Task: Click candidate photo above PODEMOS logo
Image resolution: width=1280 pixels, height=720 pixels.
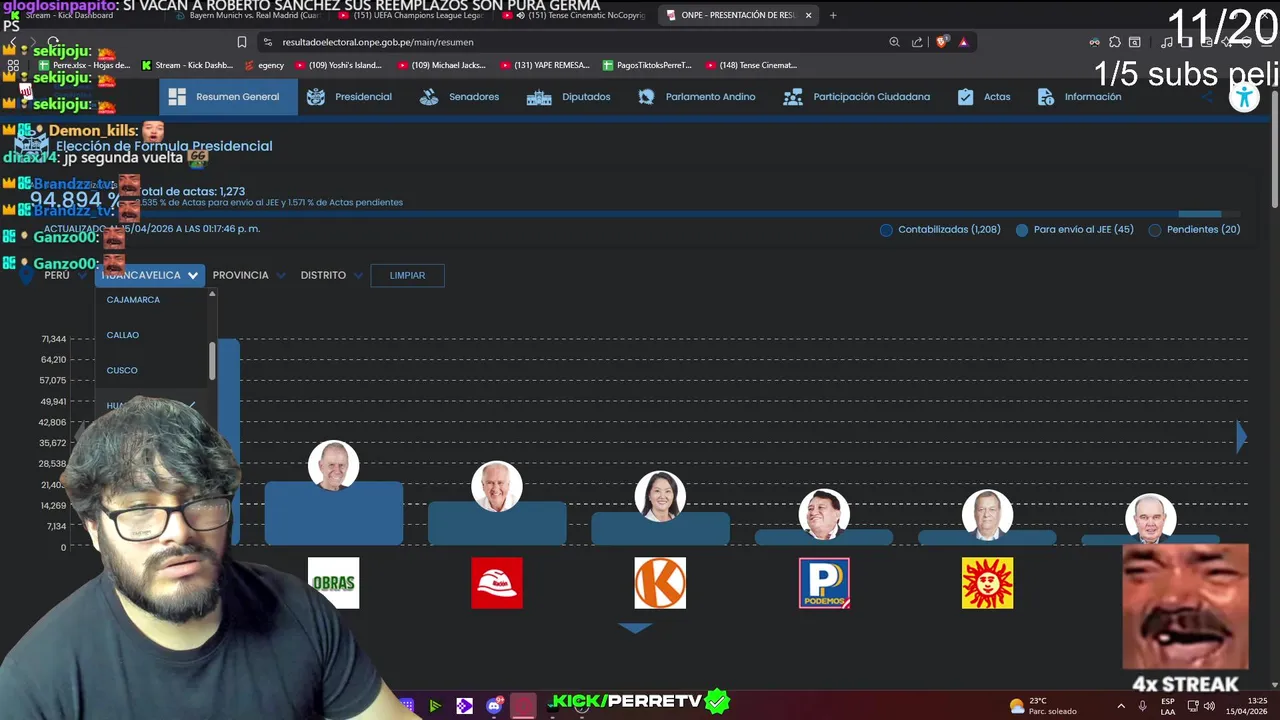Action: tap(824, 514)
